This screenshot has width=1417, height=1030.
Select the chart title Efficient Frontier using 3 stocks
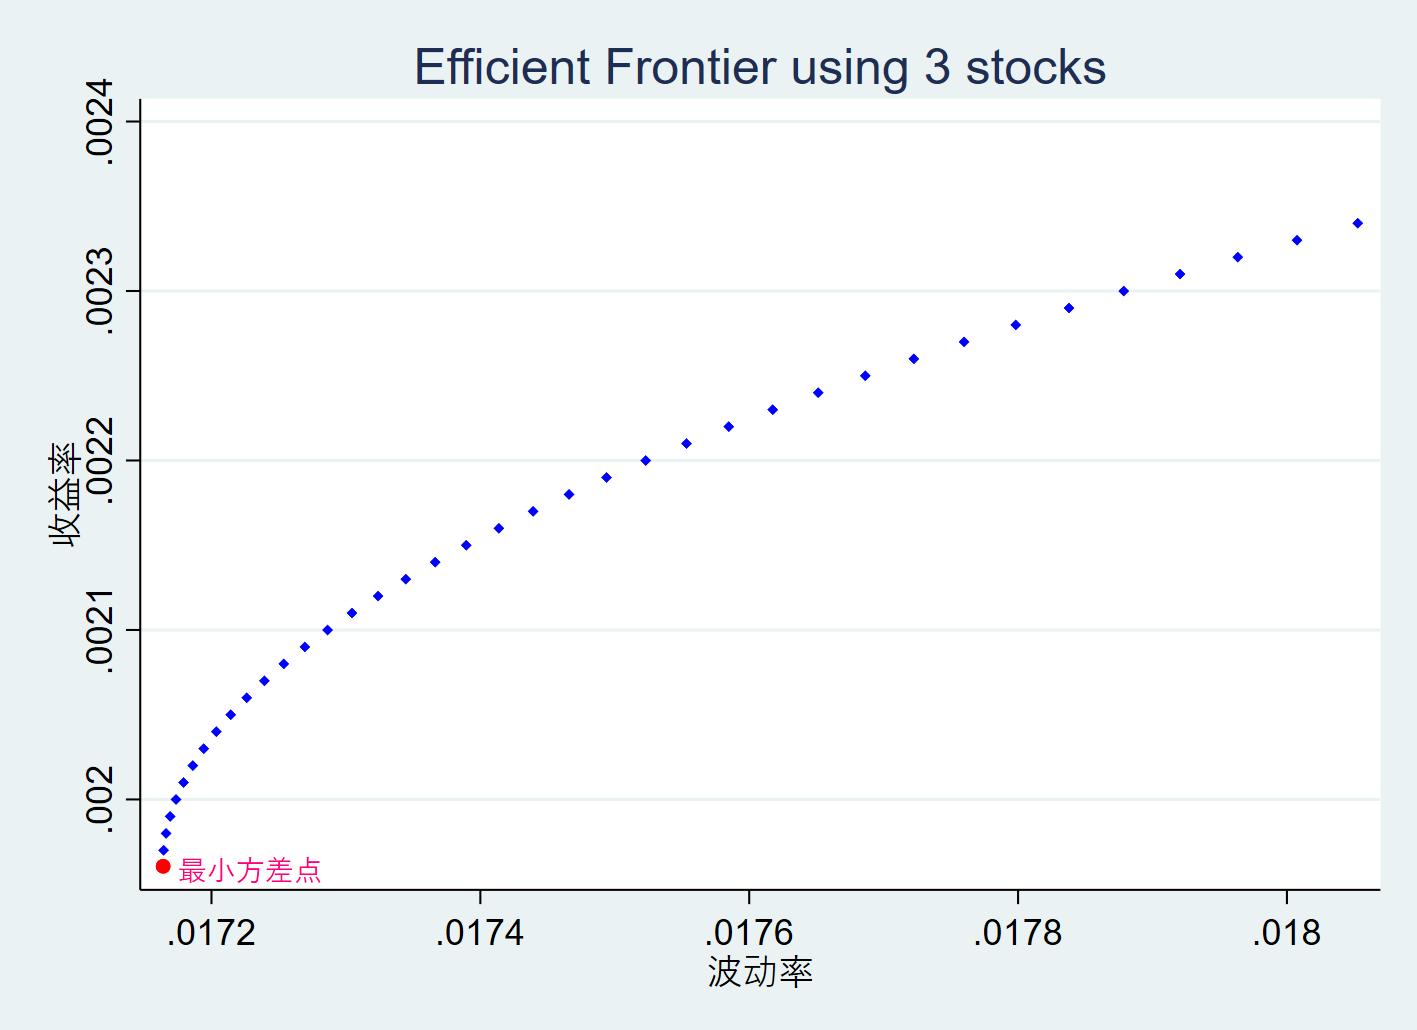tap(760, 67)
